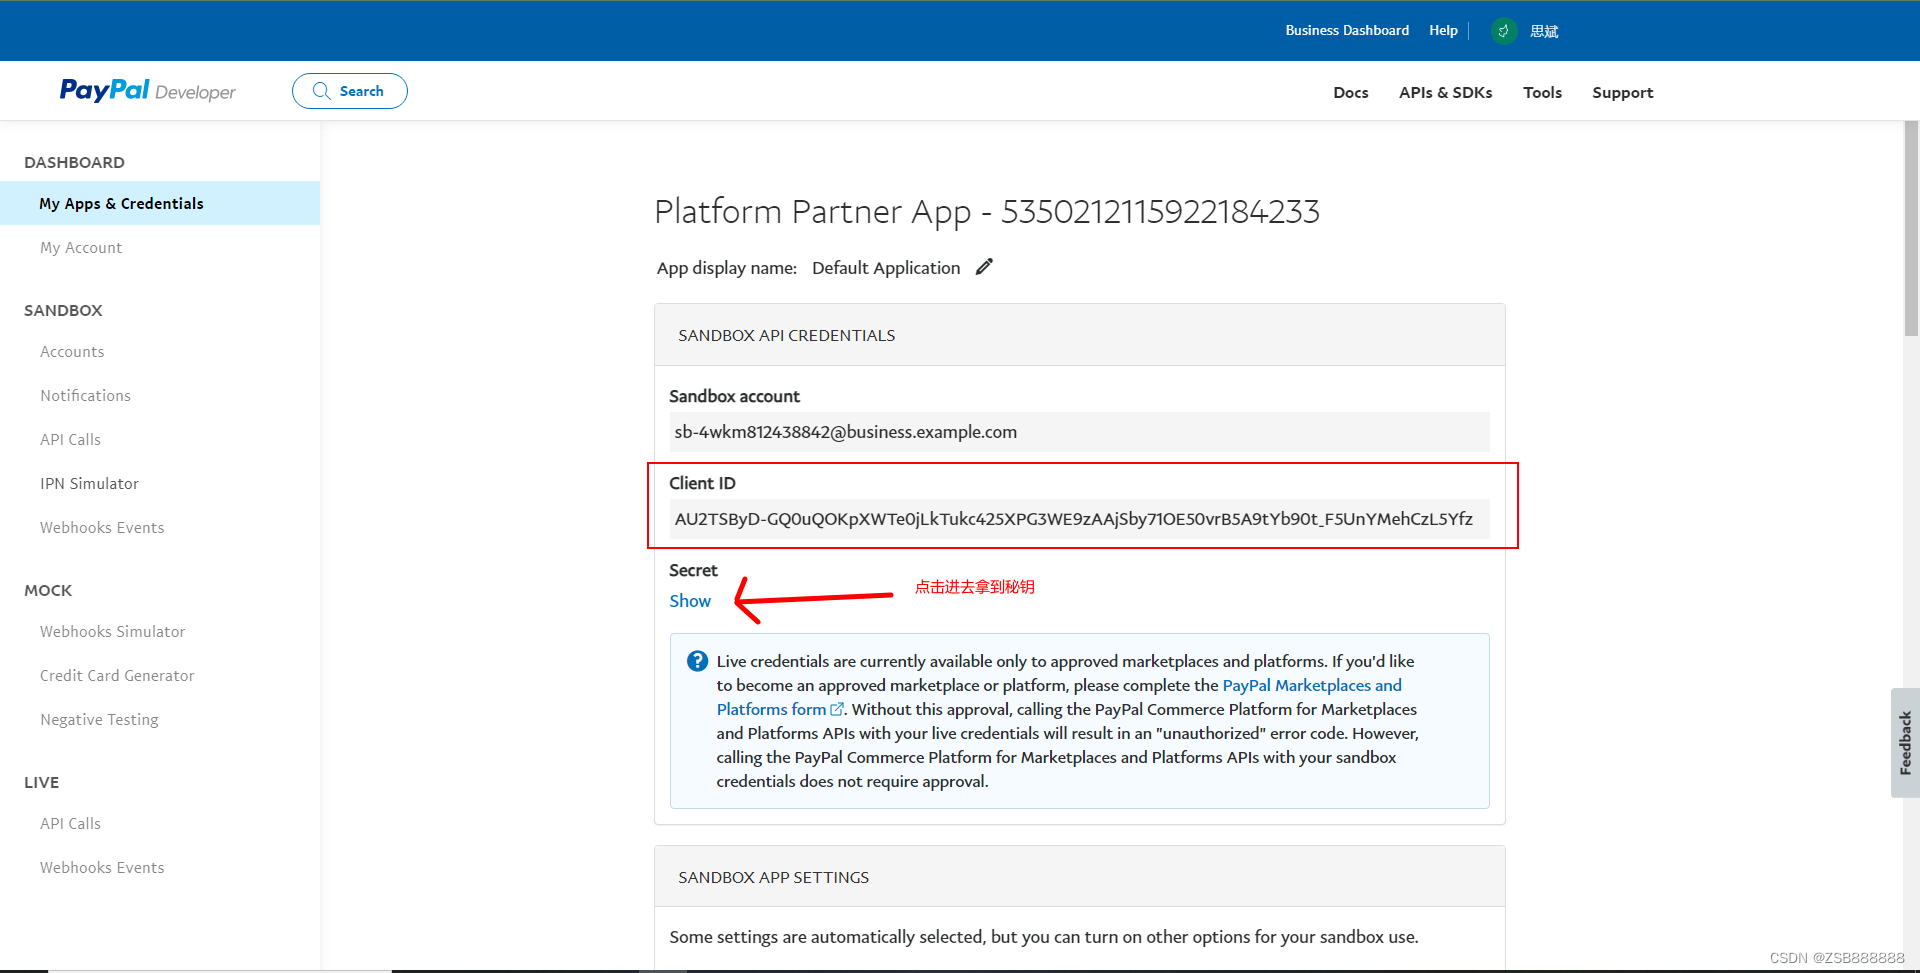Open the APIs & SDKs menu
The image size is (1920, 973).
[x=1445, y=92]
